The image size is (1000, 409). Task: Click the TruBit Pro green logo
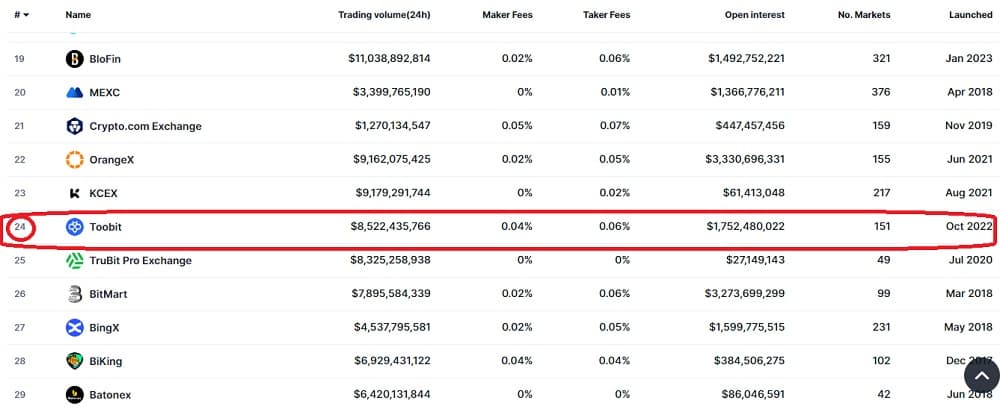pyautogui.click(x=75, y=260)
